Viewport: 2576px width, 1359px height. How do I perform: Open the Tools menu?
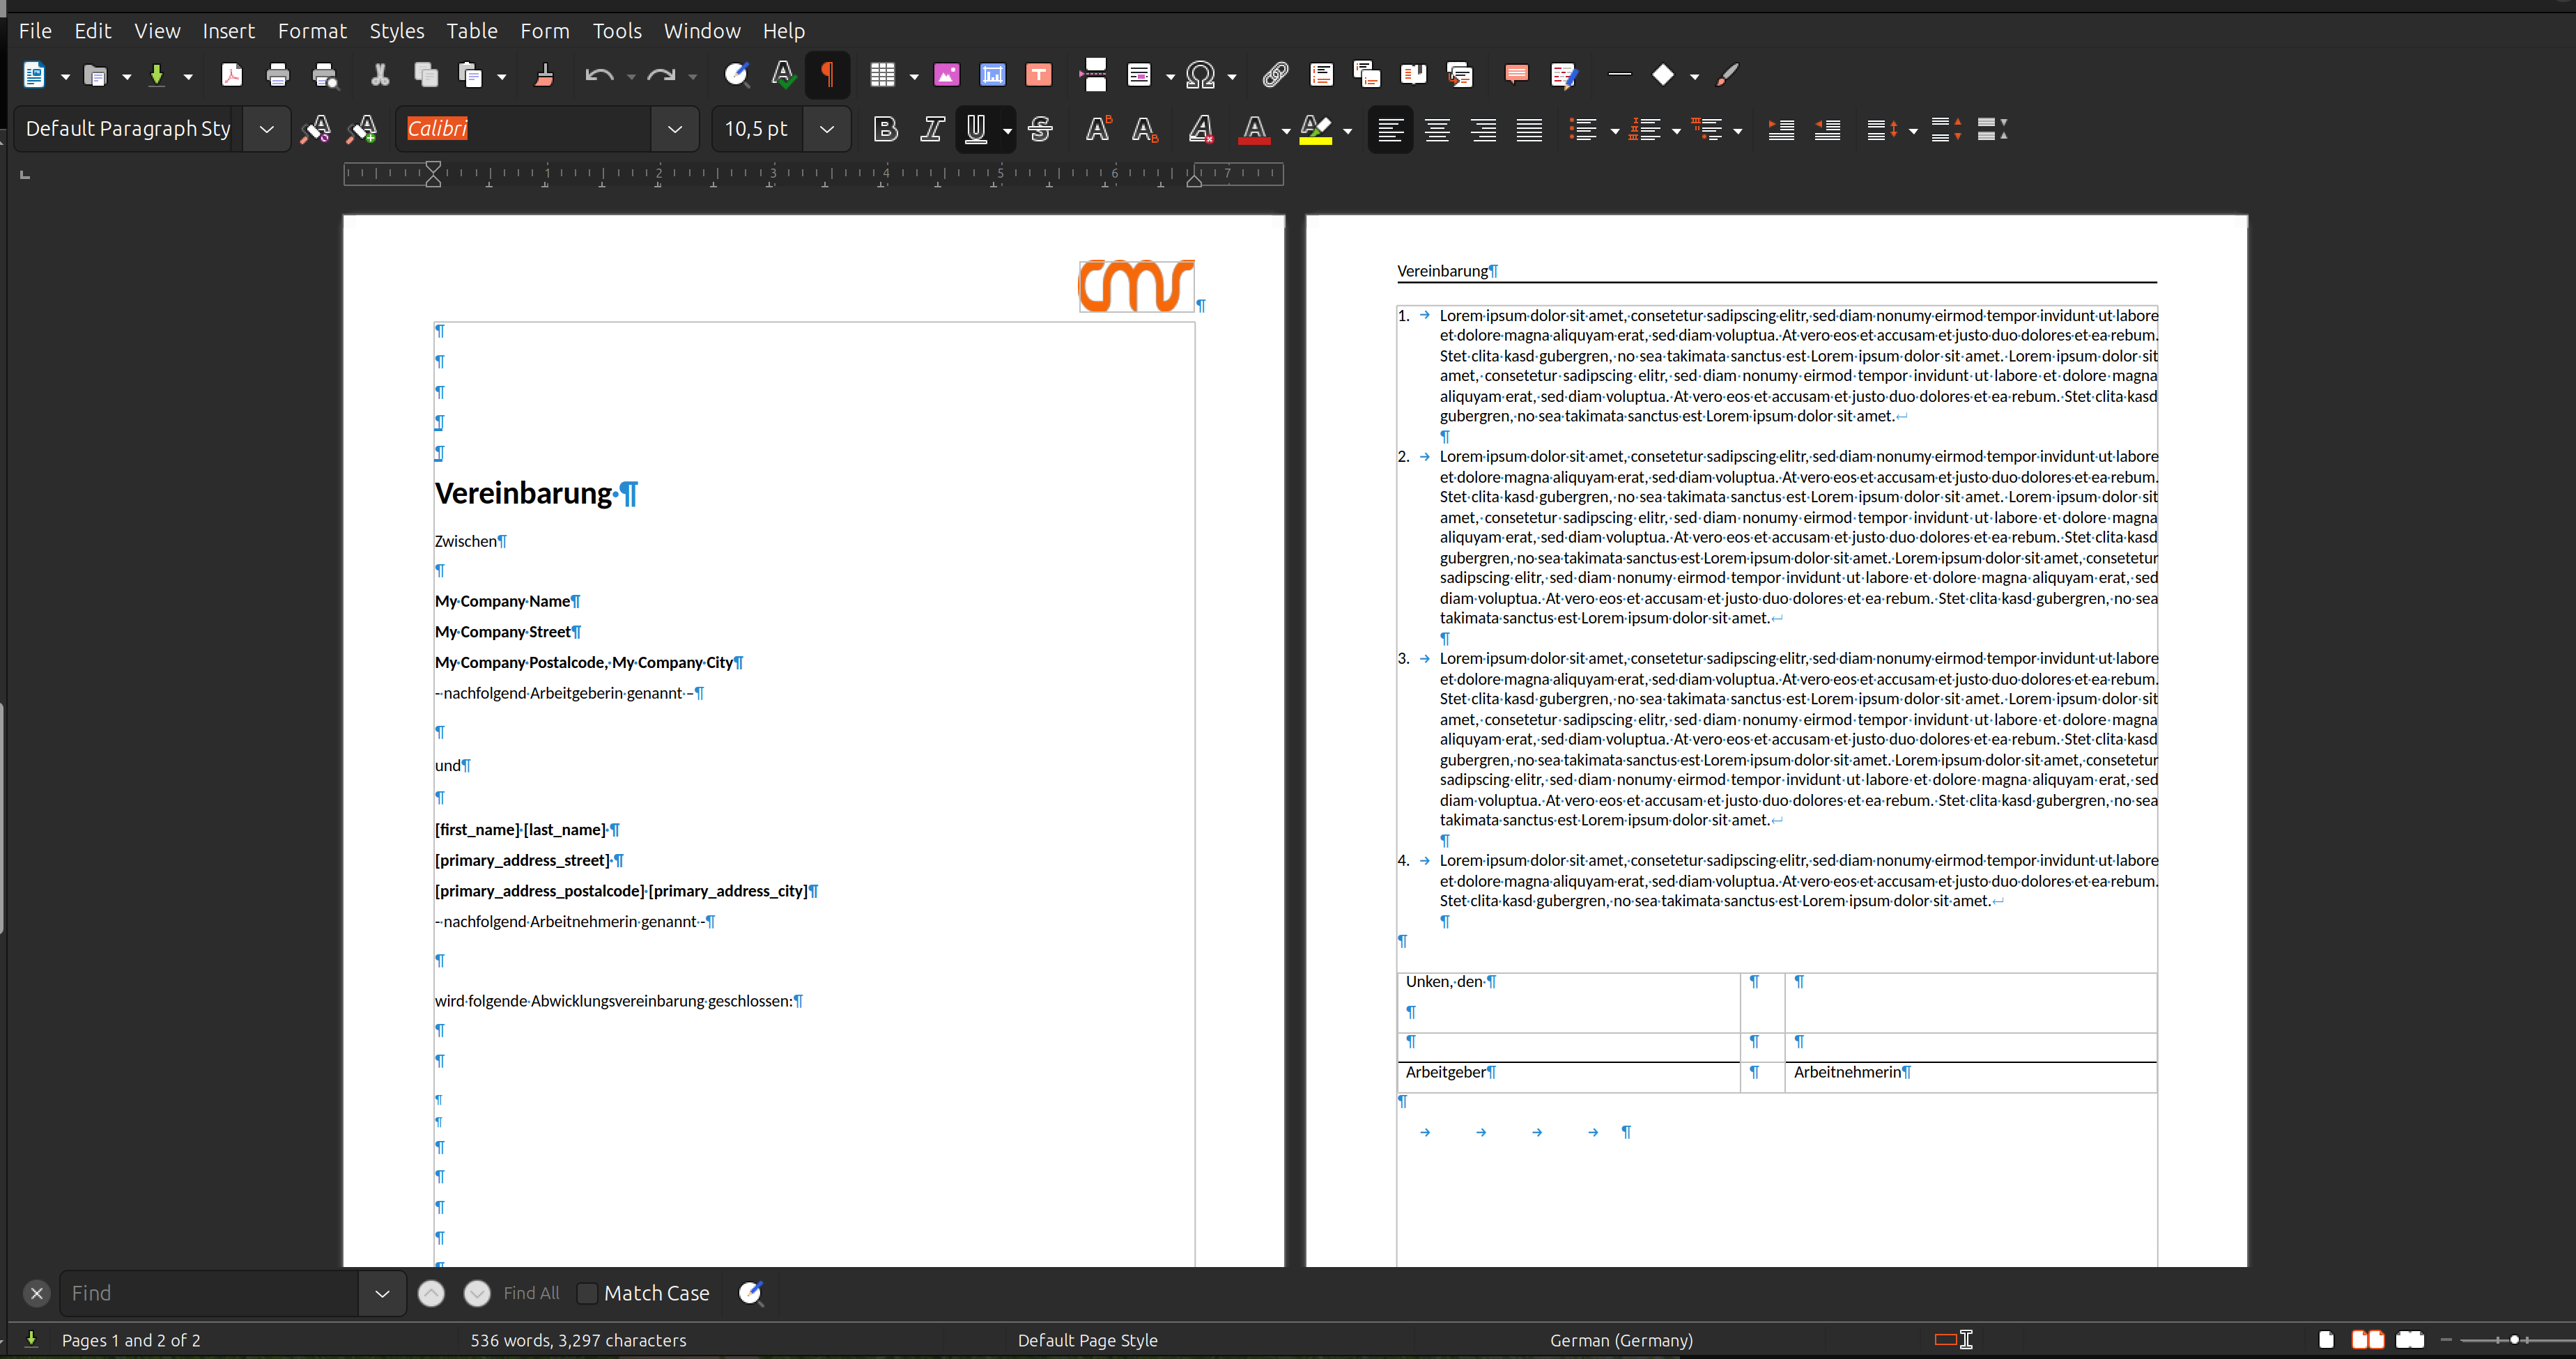(617, 30)
